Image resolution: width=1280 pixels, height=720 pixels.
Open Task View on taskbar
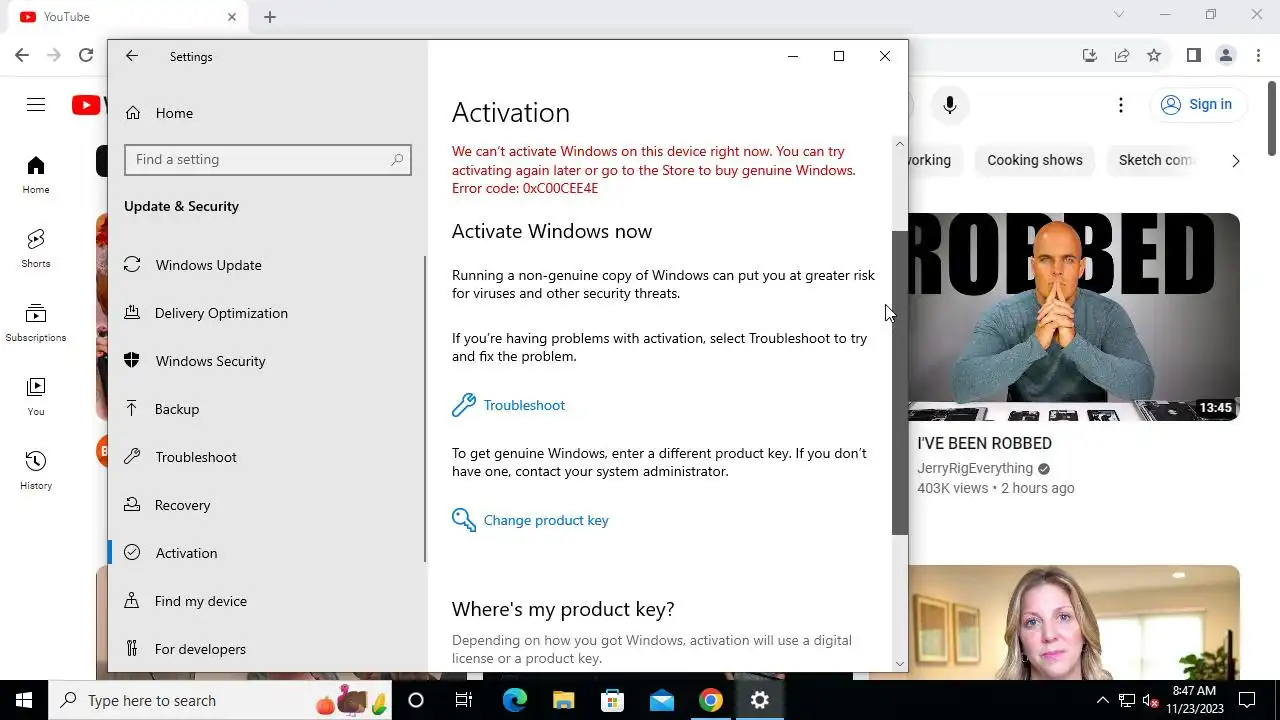(x=464, y=700)
